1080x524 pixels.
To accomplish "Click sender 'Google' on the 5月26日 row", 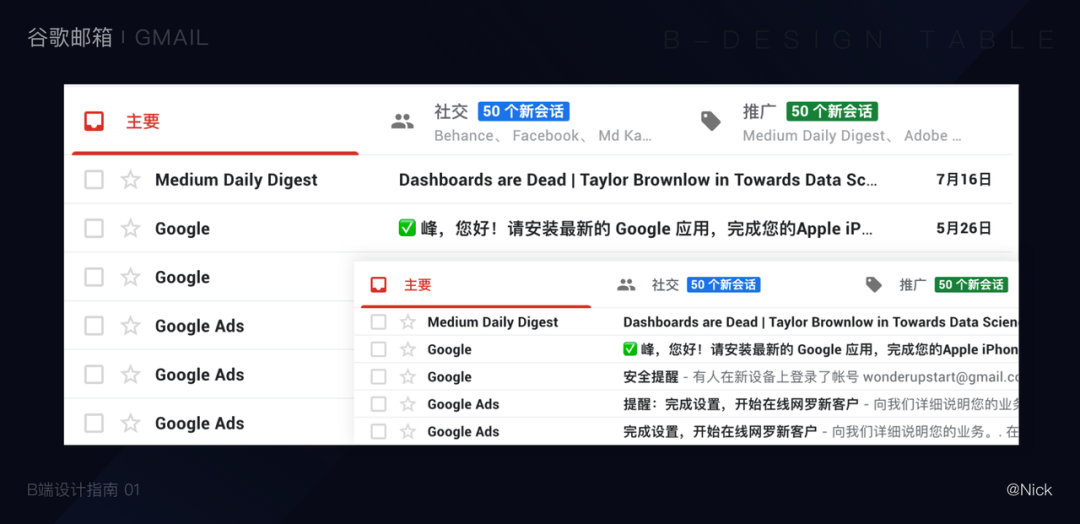I will [x=183, y=228].
